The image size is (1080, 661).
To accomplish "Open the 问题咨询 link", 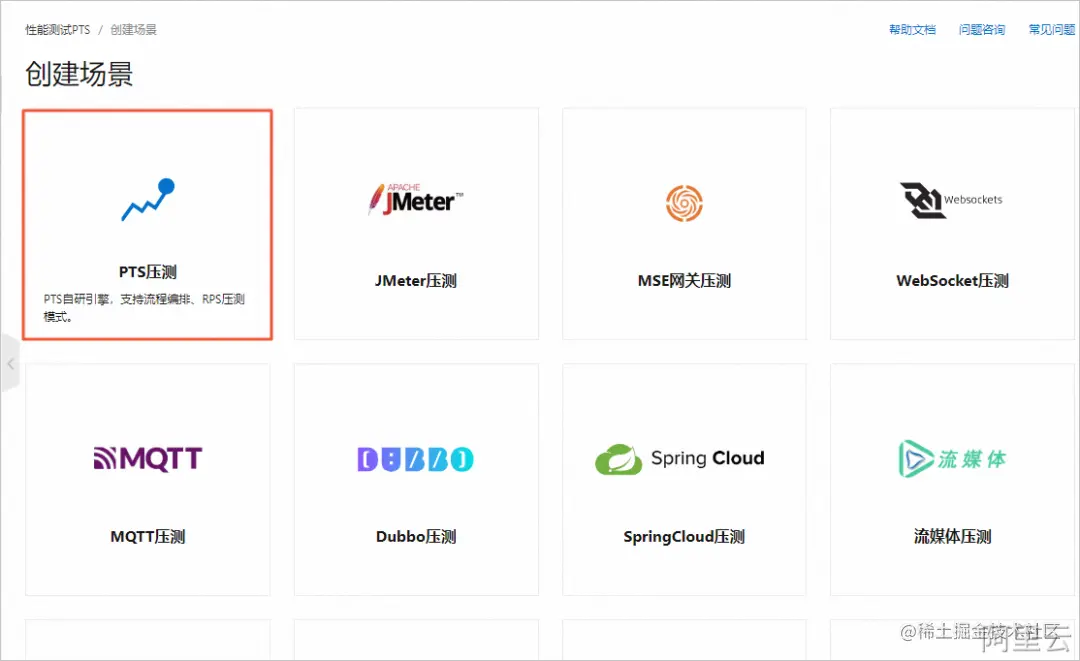I will tap(982, 30).
